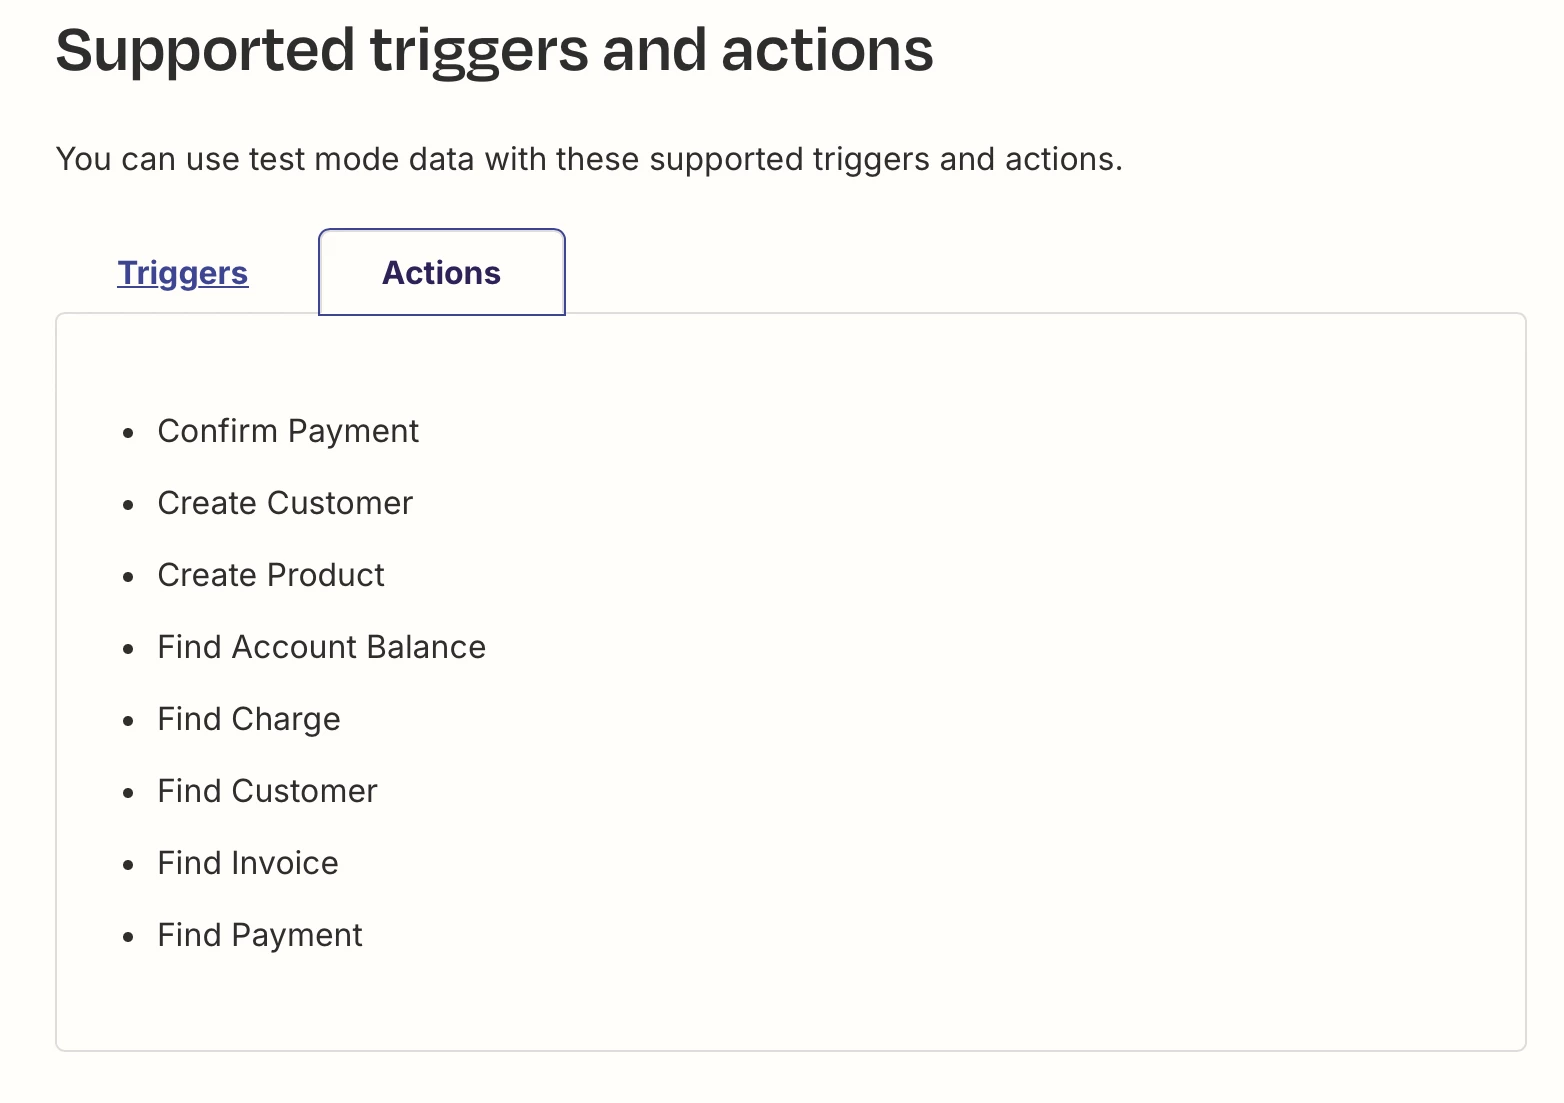This screenshot has width=1564, height=1103.
Task: Click the Find Invoice entry
Action: (x=248, y=863)
